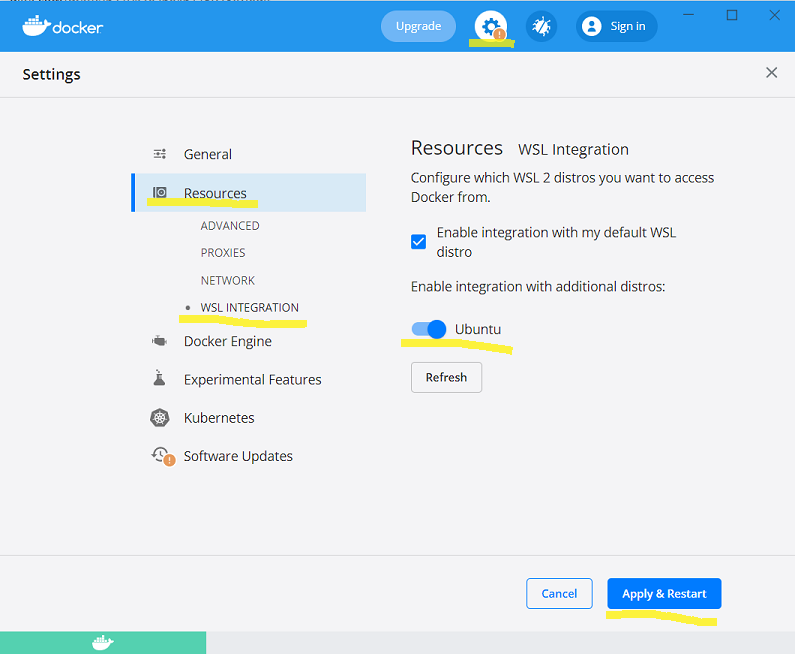
Task: Open troubleshoot via the bug icon
Action: 541,26
